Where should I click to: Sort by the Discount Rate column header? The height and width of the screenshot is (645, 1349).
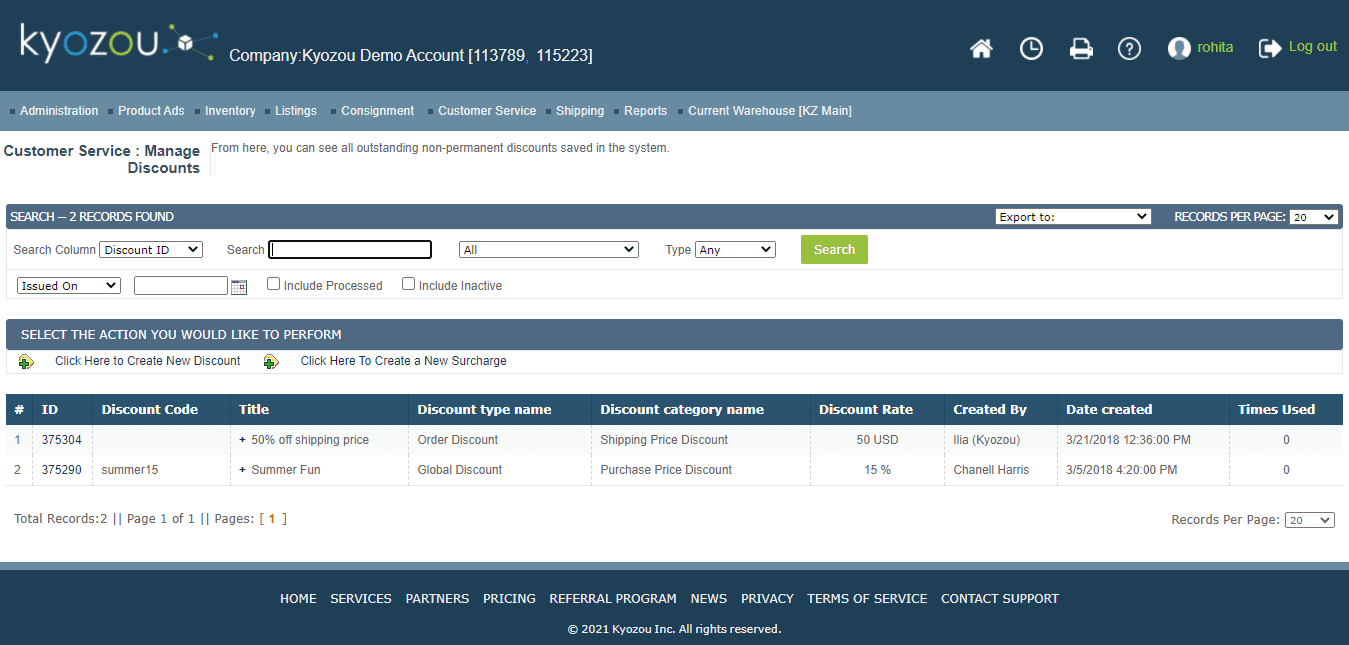pyautogui.click(x=866, y=409)
